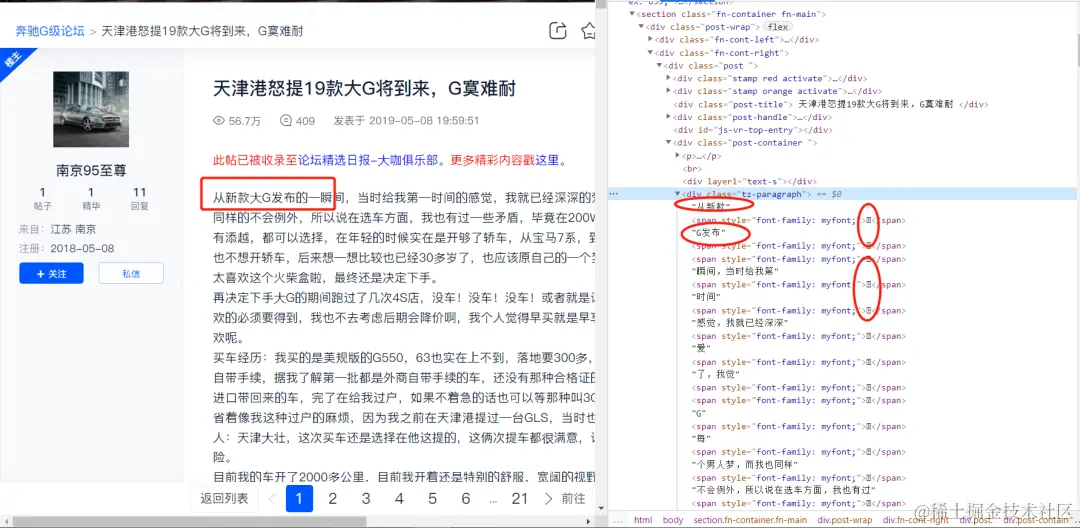Expand the stamp red activate div
Screen dimensions: 1080x528
tap(668, 78)
